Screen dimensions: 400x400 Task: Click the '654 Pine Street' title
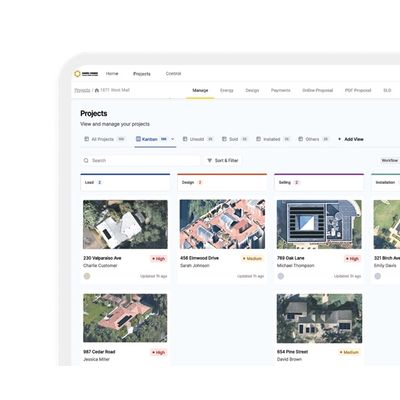pyautogui.click(x=293, y=352)
